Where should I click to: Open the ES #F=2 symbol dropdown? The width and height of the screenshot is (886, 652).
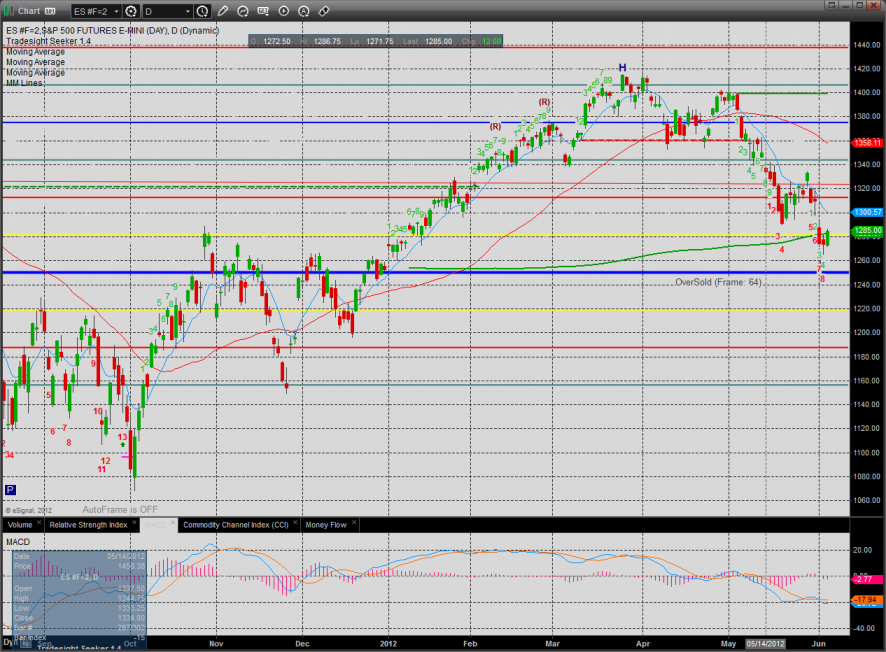click(x=96, y=11)
